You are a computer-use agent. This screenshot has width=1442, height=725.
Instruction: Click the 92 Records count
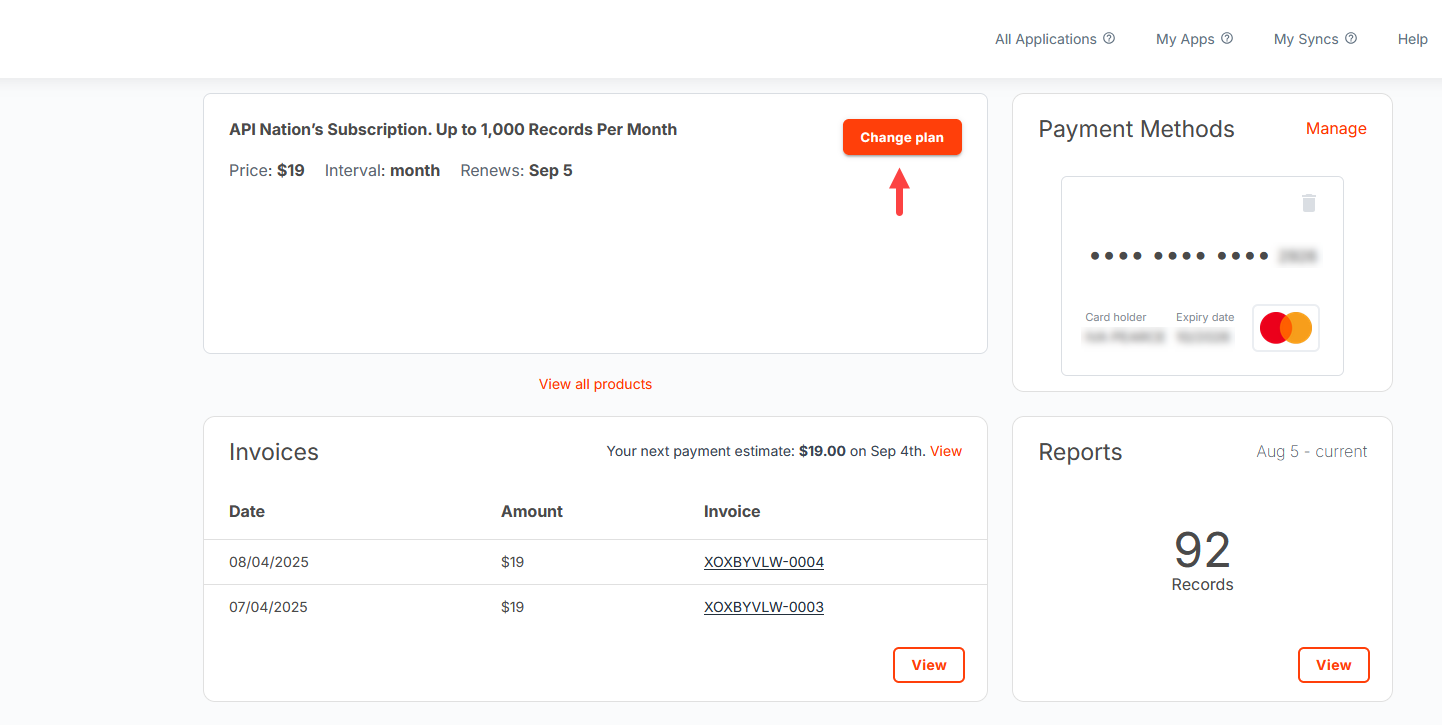click(x=1202, y=558)
